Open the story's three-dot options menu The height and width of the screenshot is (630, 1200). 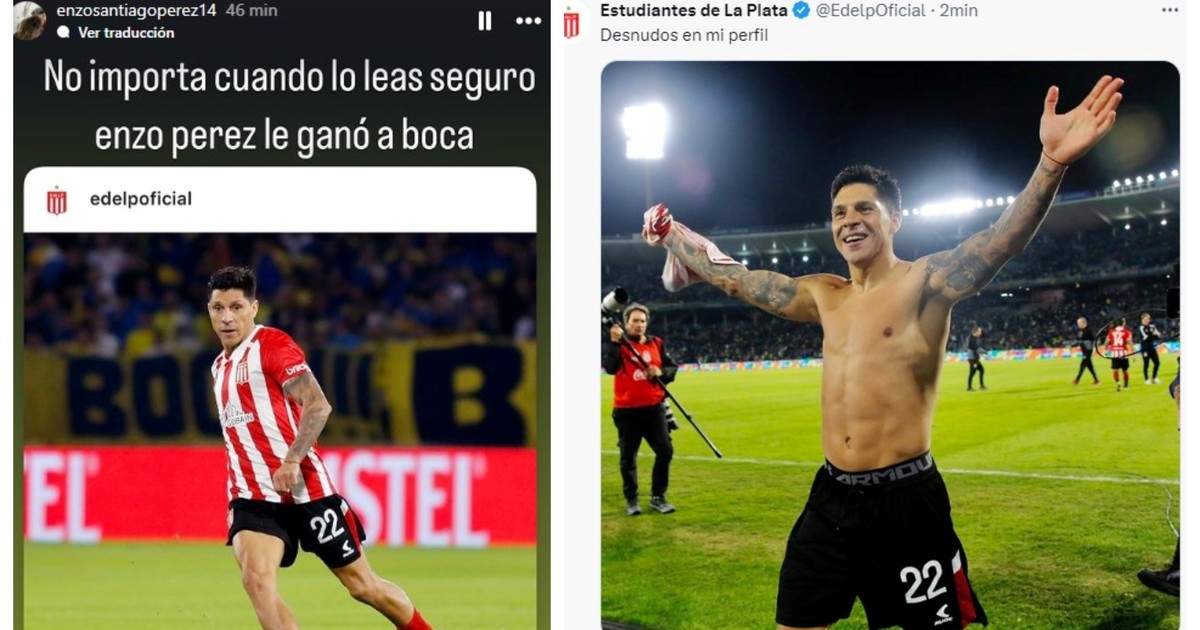[528, 21]
